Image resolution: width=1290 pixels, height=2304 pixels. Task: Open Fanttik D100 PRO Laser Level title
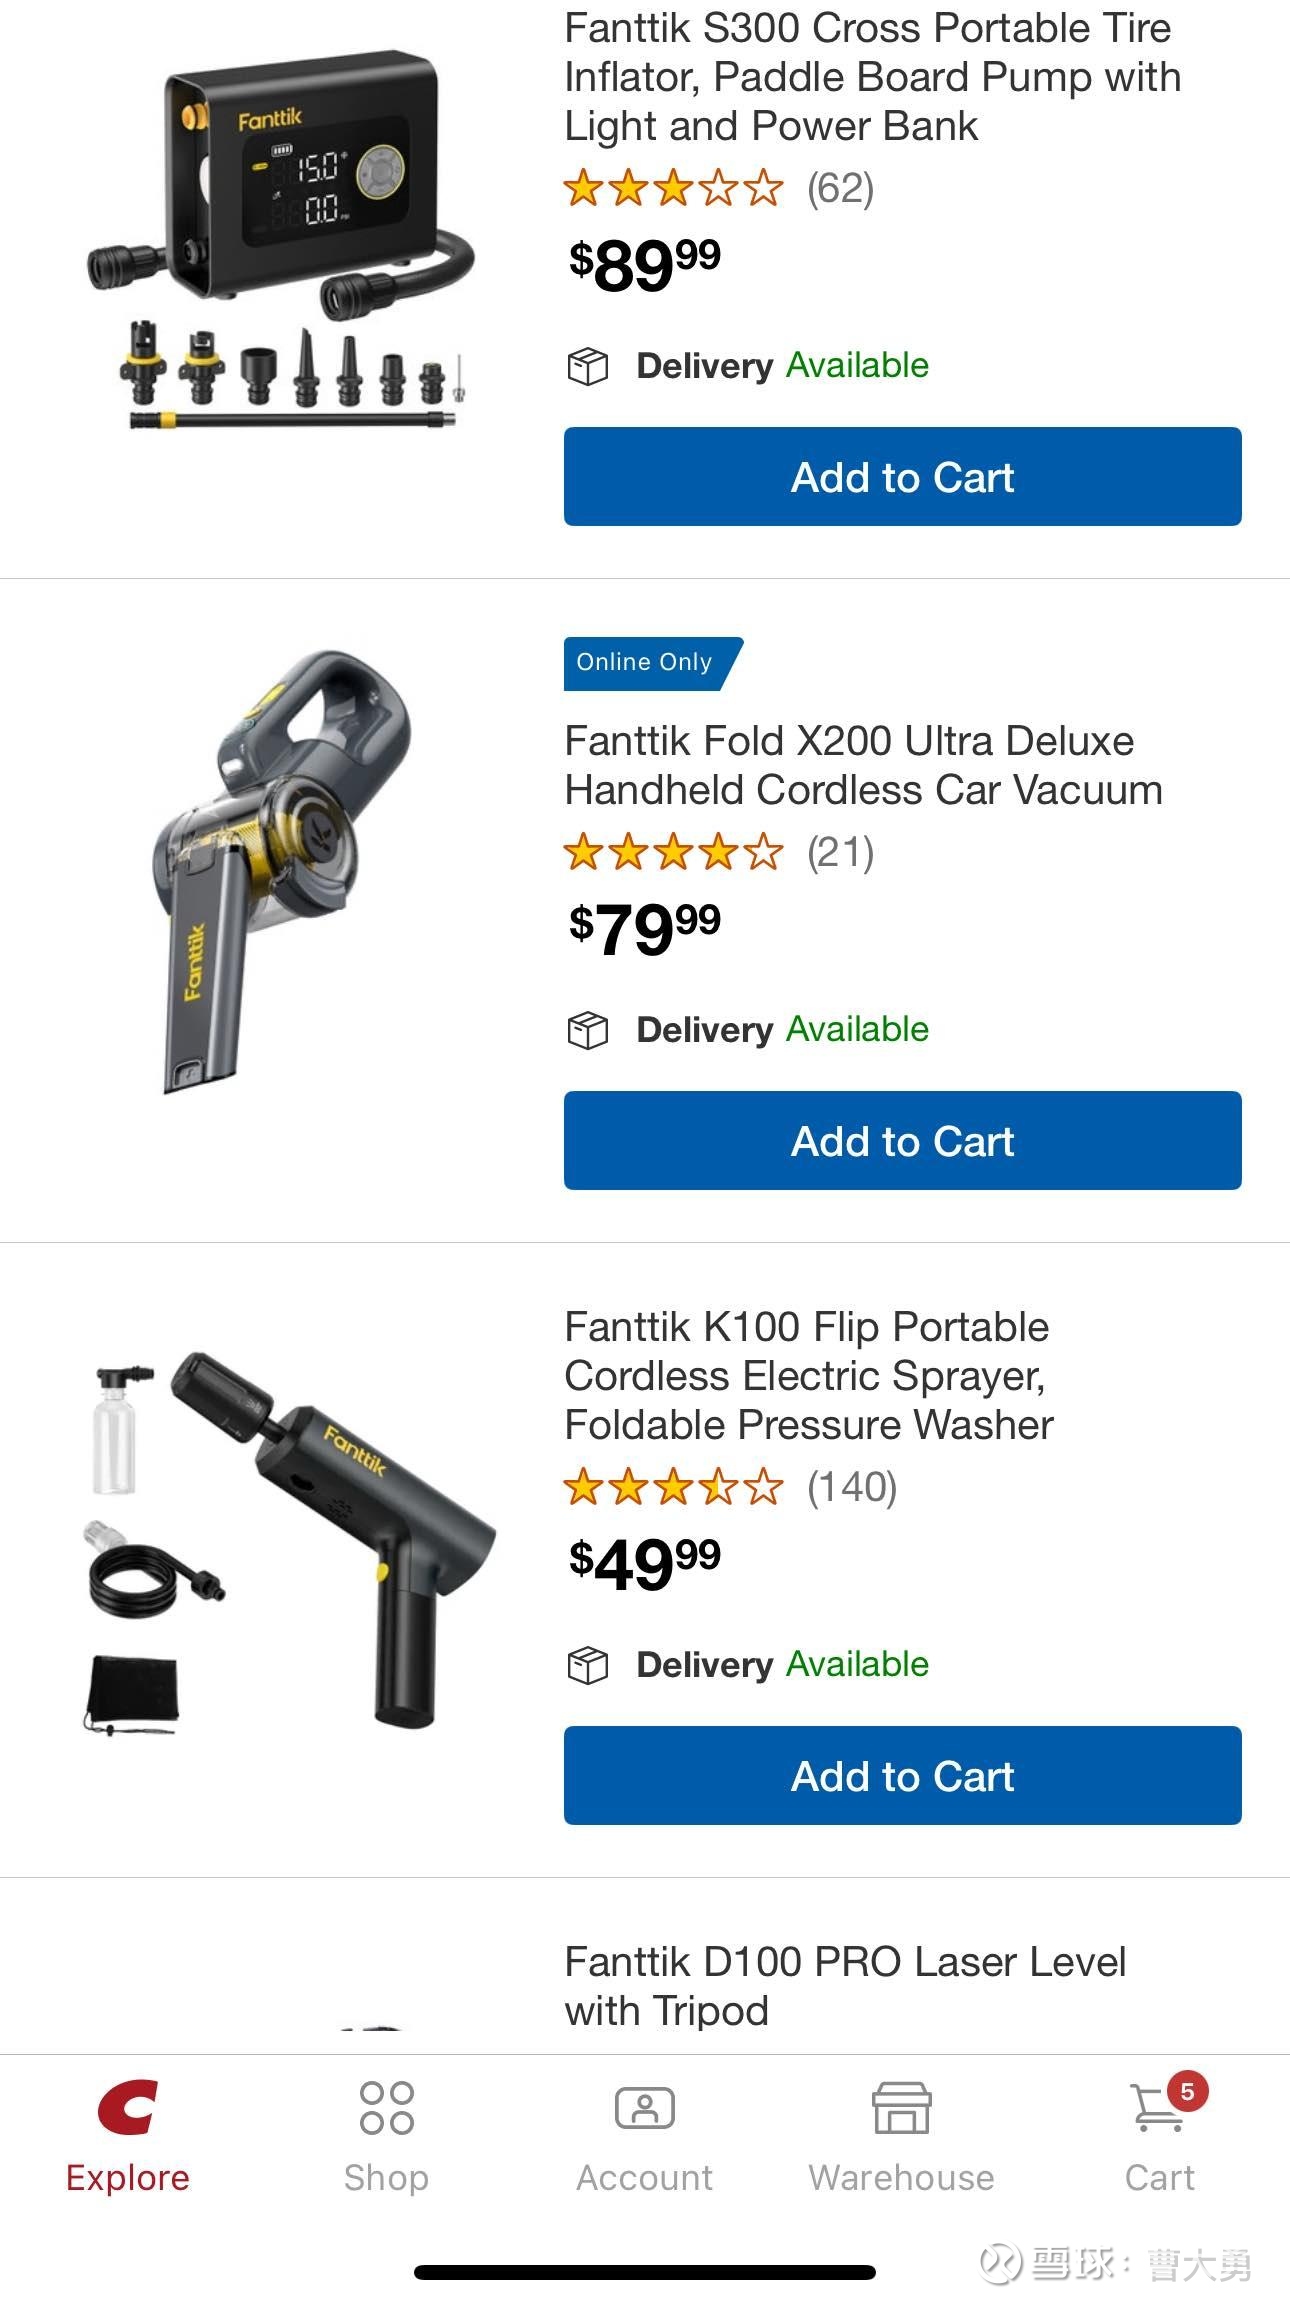tap(844, 1985)
